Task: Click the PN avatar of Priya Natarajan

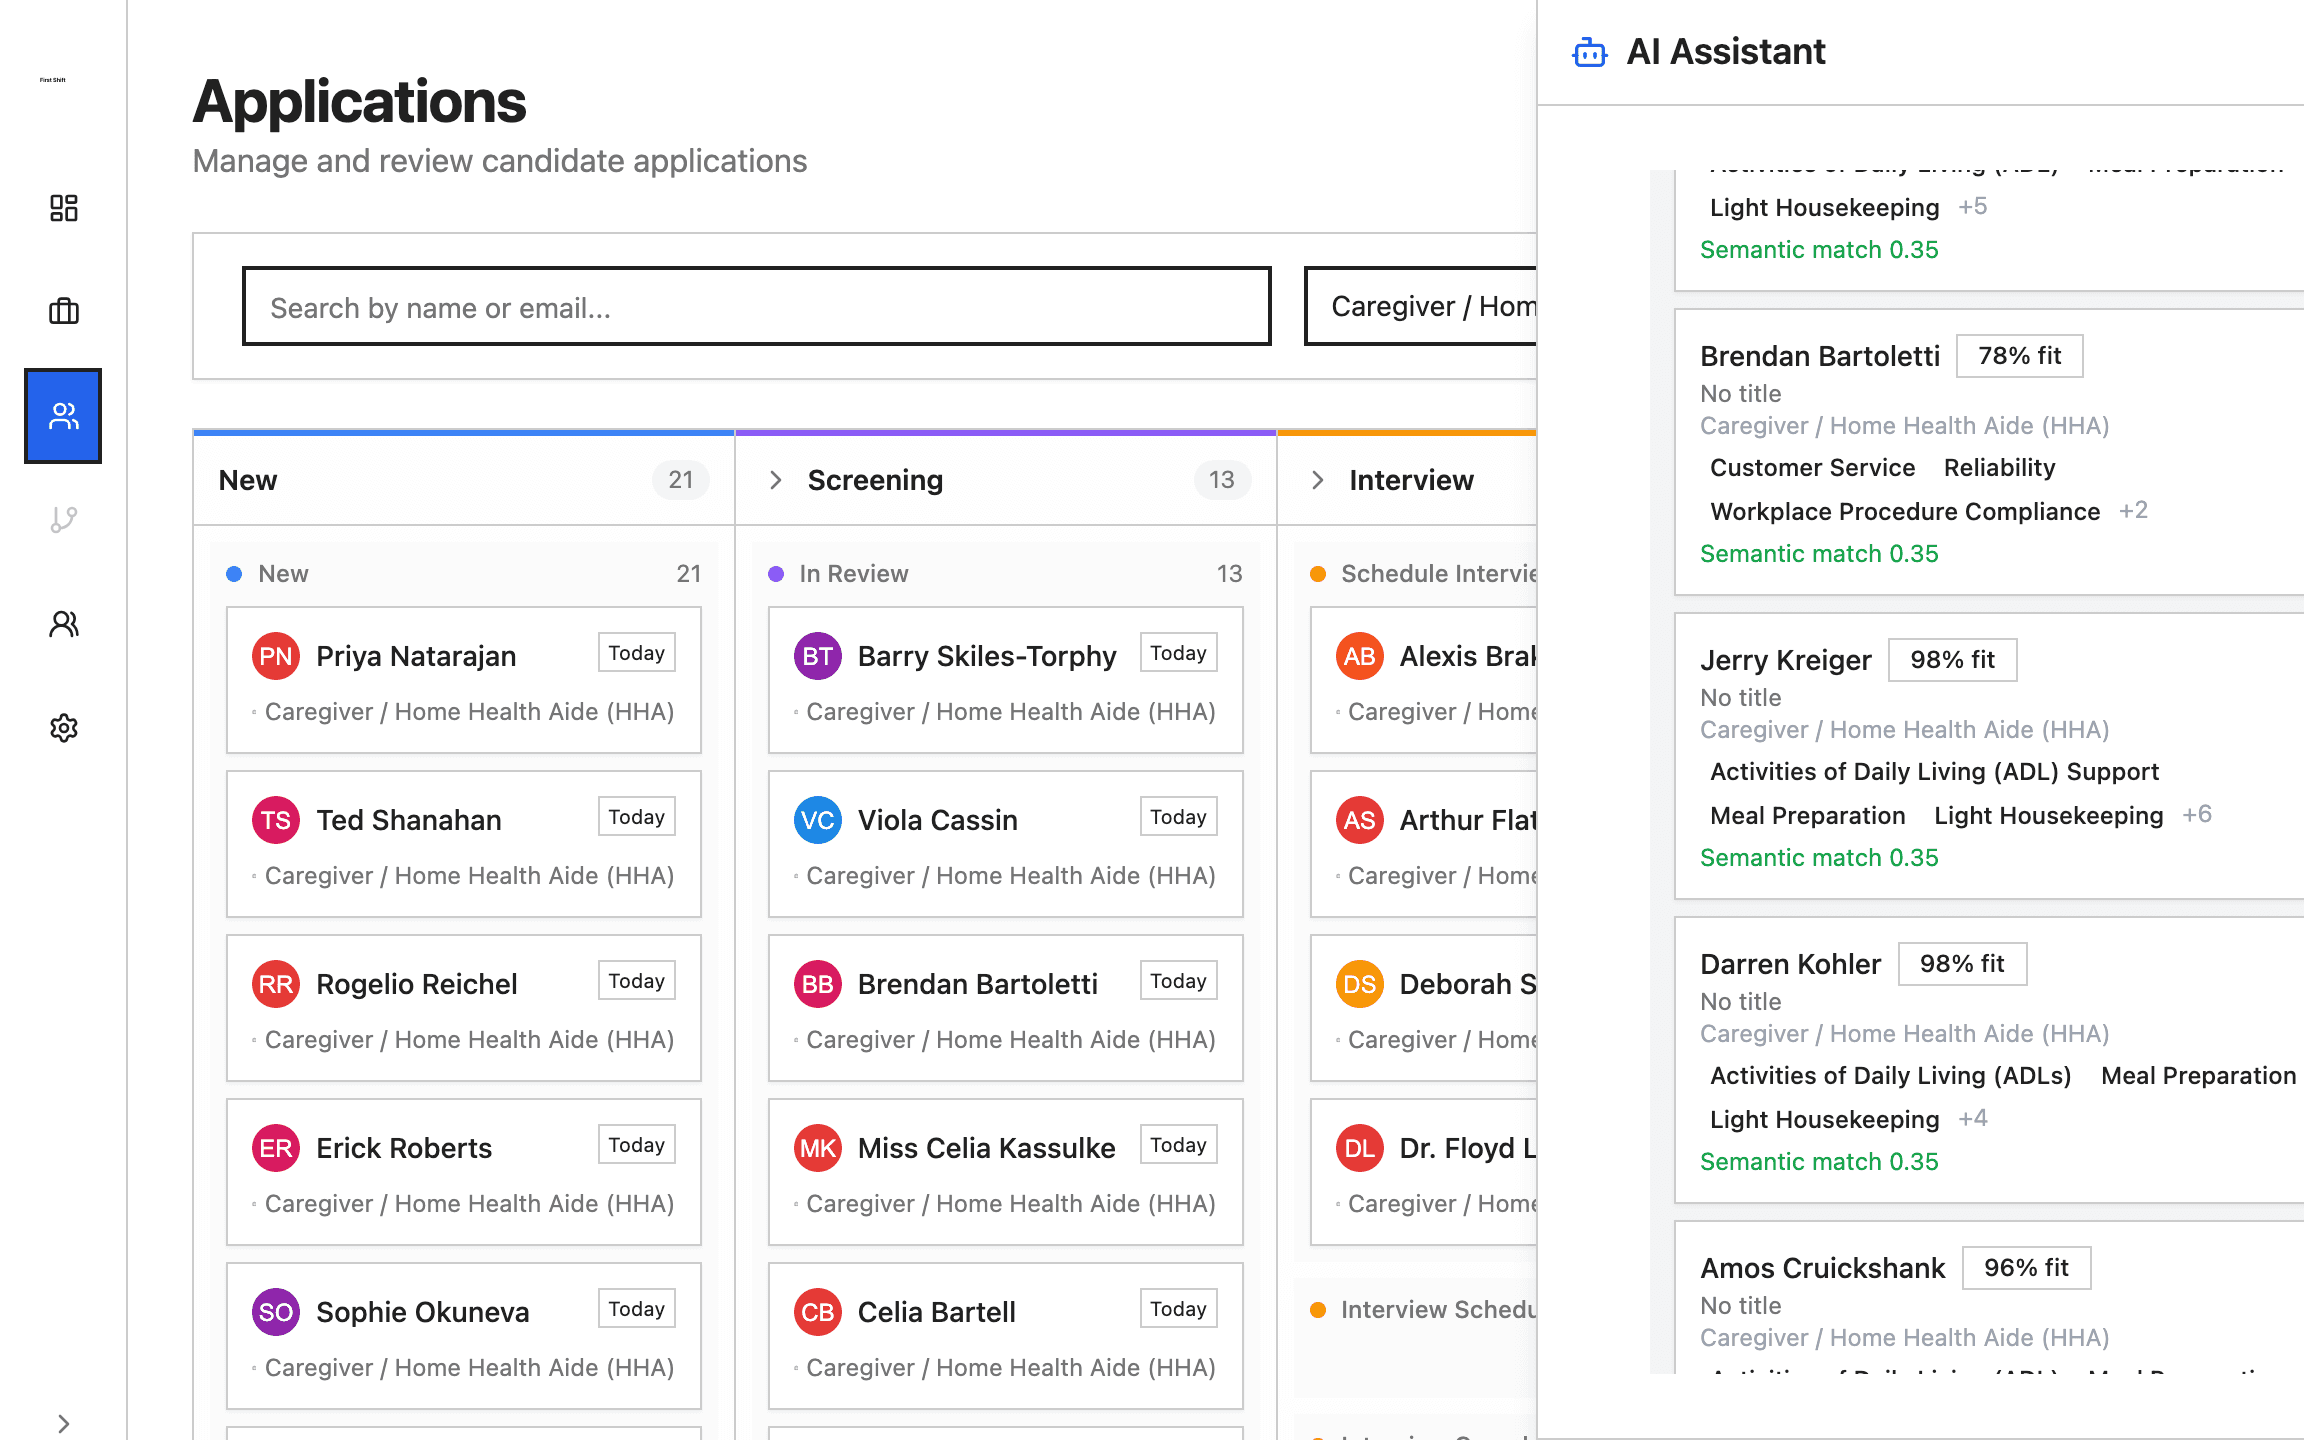Action: 276,656
